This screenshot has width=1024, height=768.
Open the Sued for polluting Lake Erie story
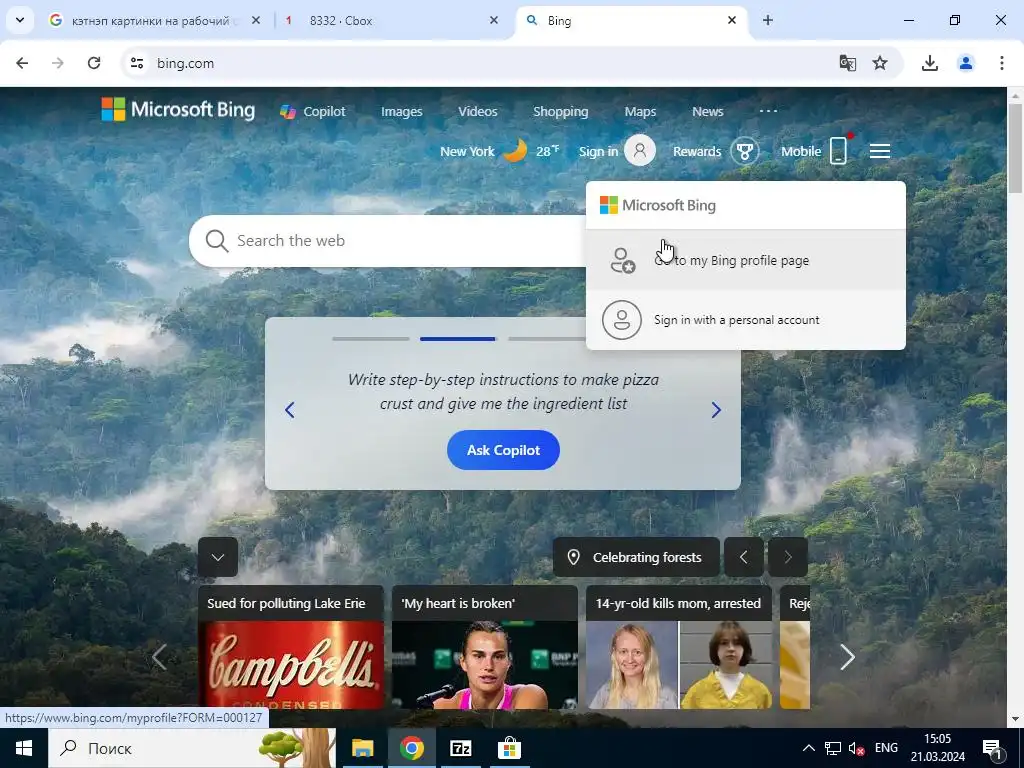(291, 647)
